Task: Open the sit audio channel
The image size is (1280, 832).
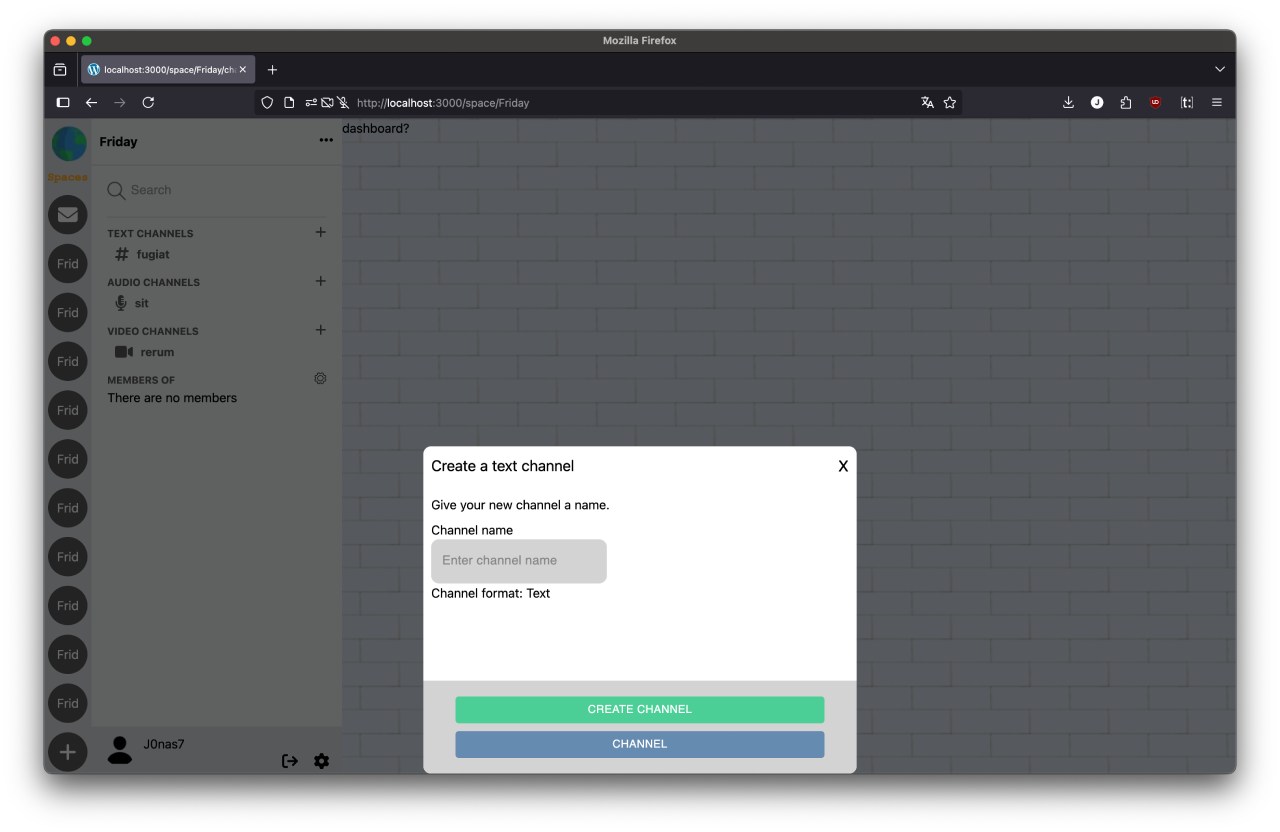Action: tap(141, 303)
